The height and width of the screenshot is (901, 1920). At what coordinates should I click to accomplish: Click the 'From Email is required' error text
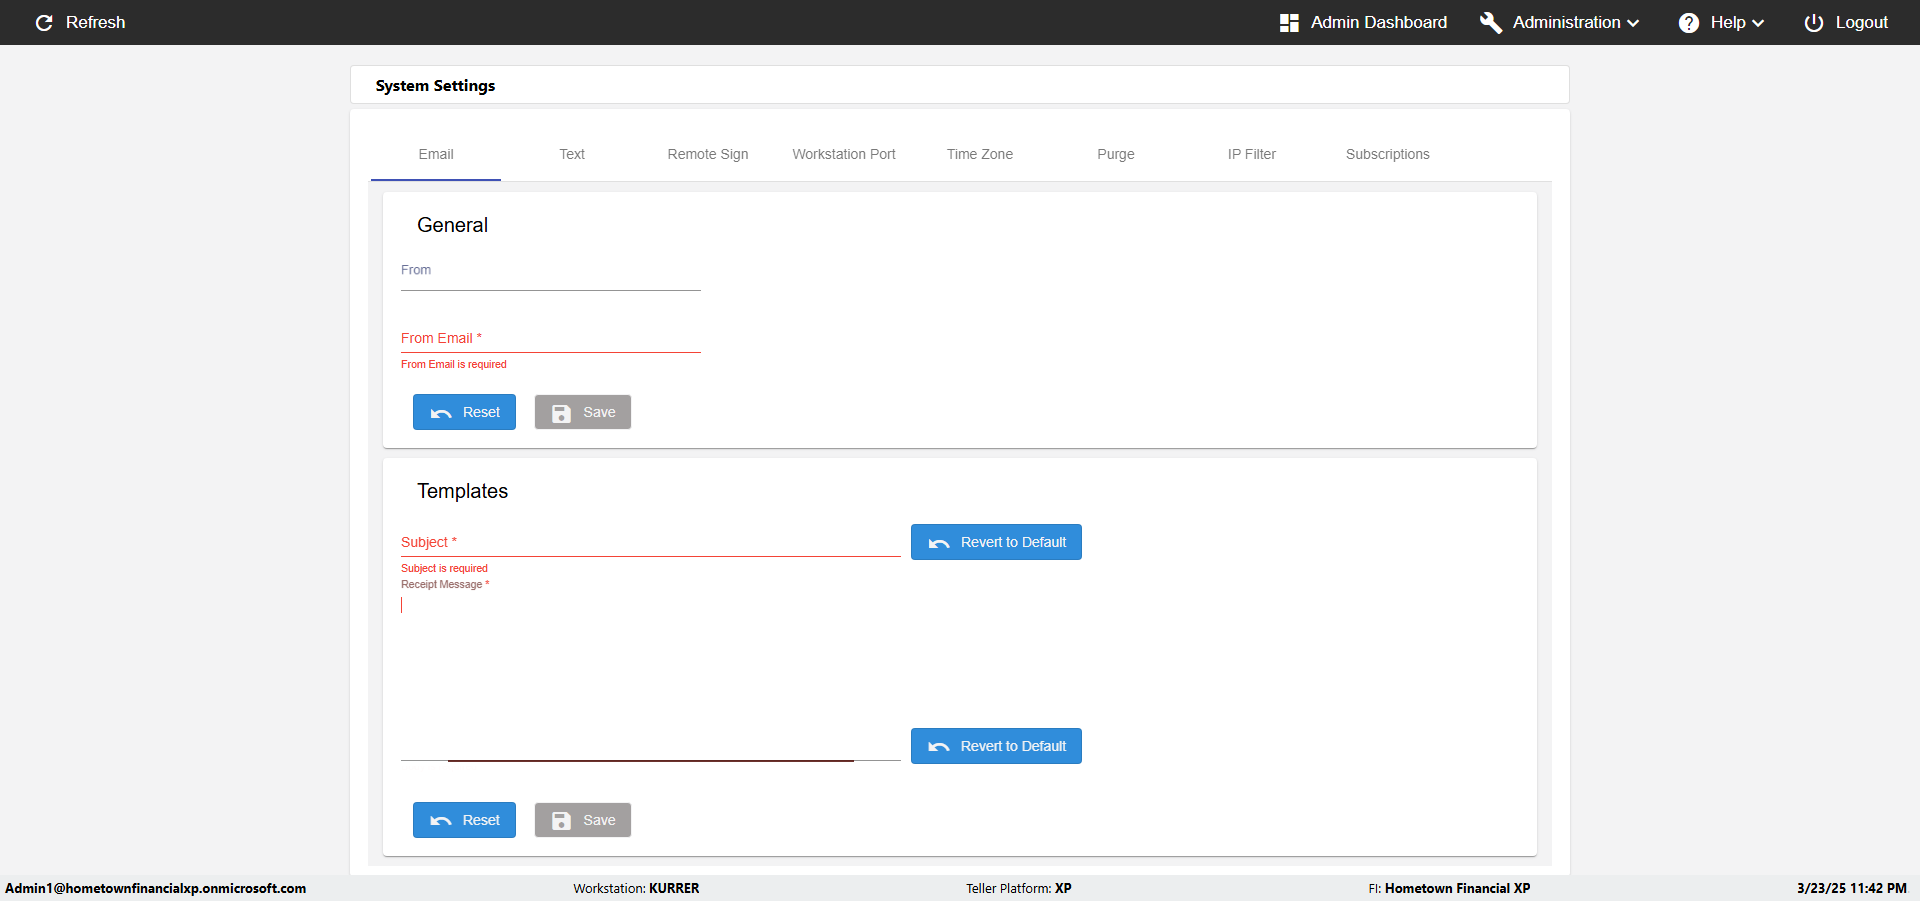click(x=454, y=364)
